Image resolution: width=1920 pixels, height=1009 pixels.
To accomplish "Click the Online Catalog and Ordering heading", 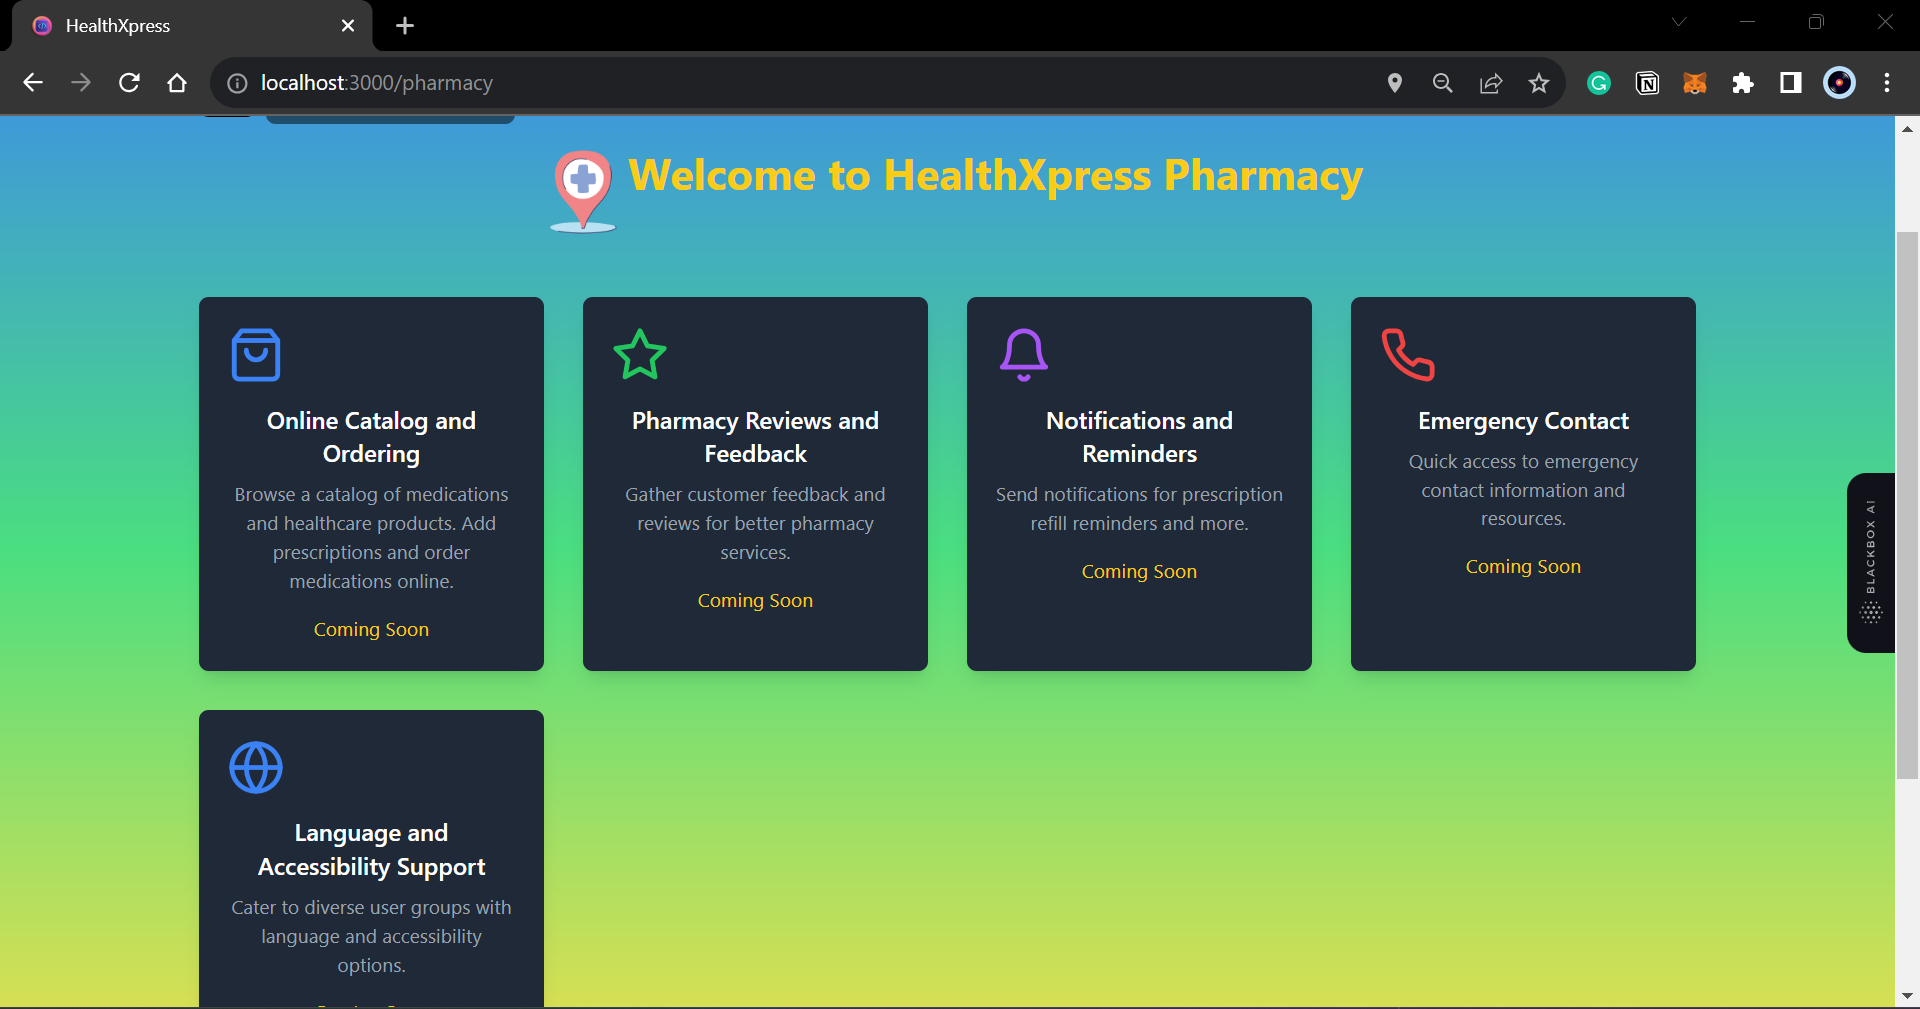I will pyautogui.click(x=371, y=437).
